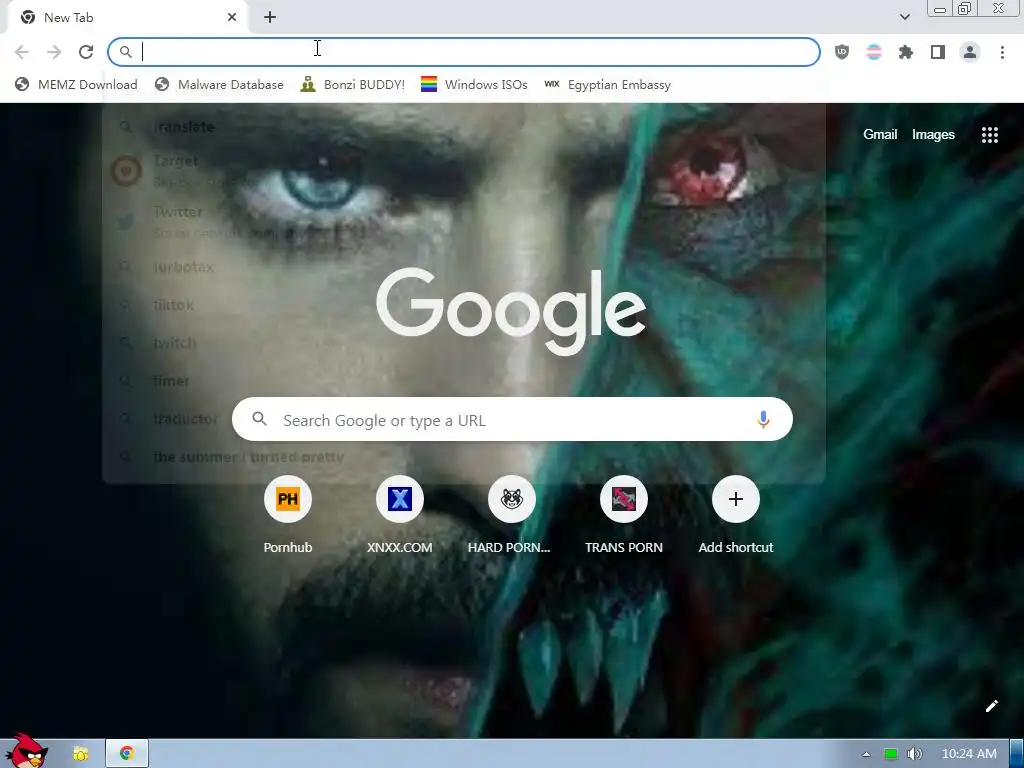The image size is (1024, 768).
Task: Click the back navigation arrow
Action: click(x=22, y=52)
